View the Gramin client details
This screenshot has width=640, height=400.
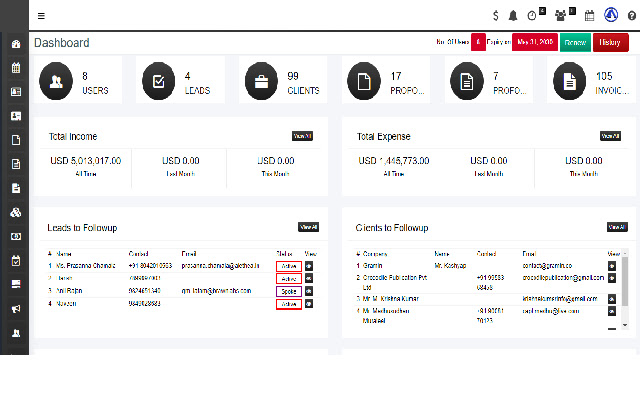coord(611,266)
